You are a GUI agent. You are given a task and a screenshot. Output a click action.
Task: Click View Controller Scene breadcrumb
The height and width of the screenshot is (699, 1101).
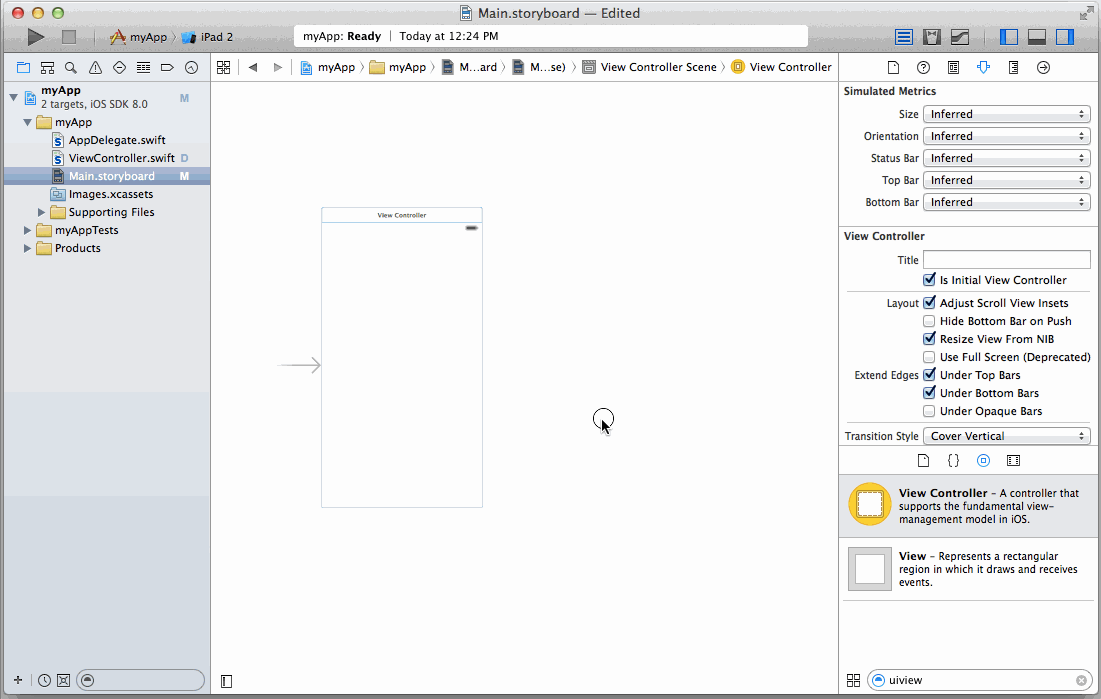click(650, 67)
